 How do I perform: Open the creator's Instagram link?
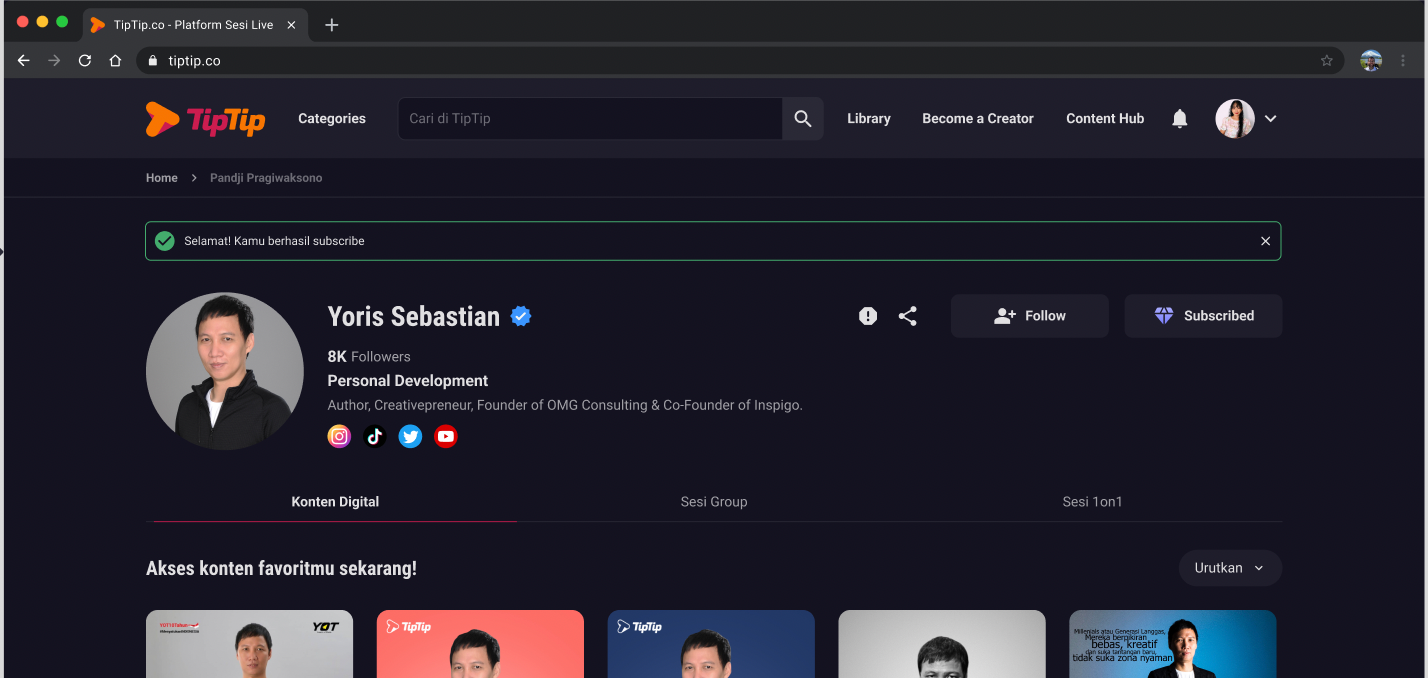(340, 436)
